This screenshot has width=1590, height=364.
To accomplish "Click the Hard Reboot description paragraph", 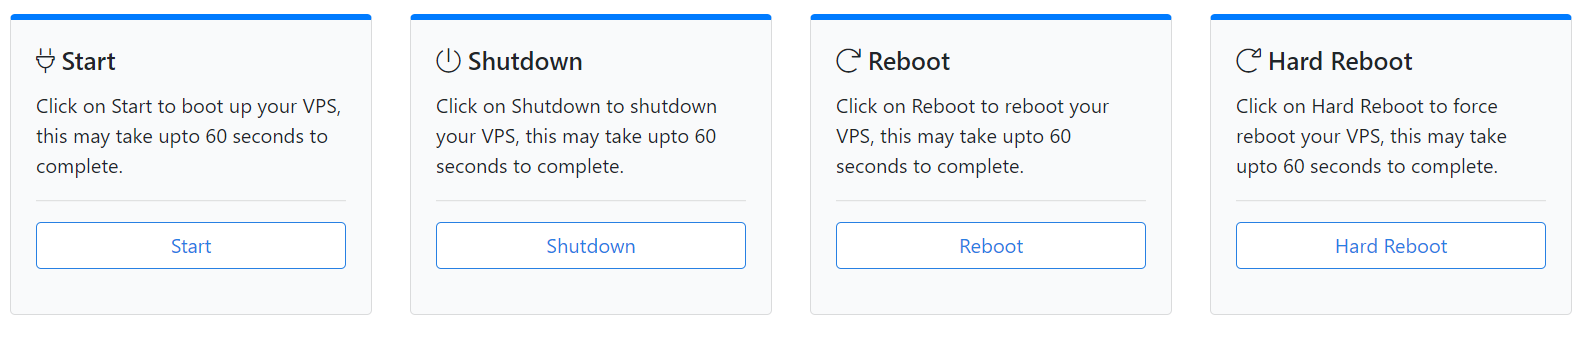I will [x=1371, y=136].
